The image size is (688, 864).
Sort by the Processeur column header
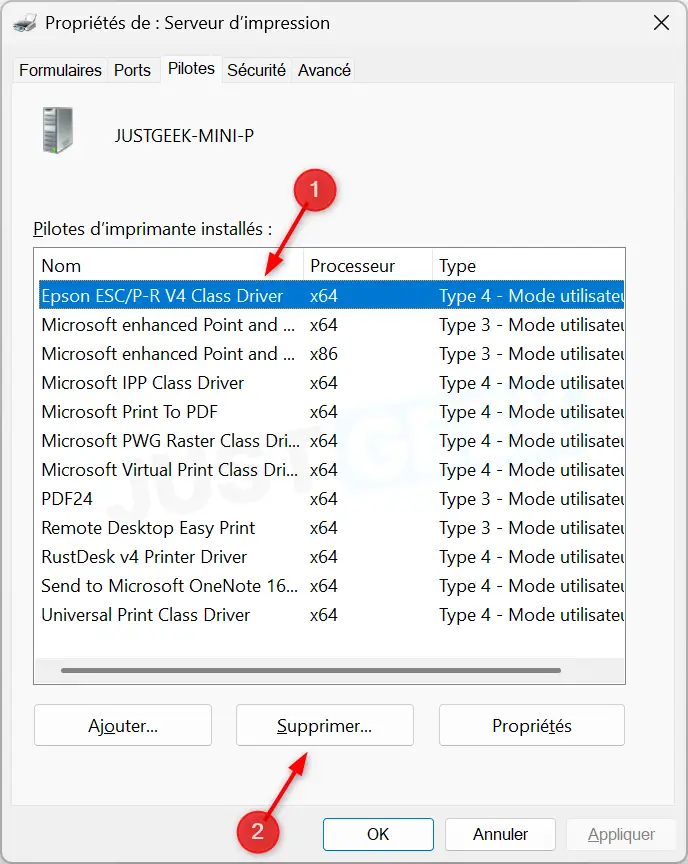[x=368, y=266]
